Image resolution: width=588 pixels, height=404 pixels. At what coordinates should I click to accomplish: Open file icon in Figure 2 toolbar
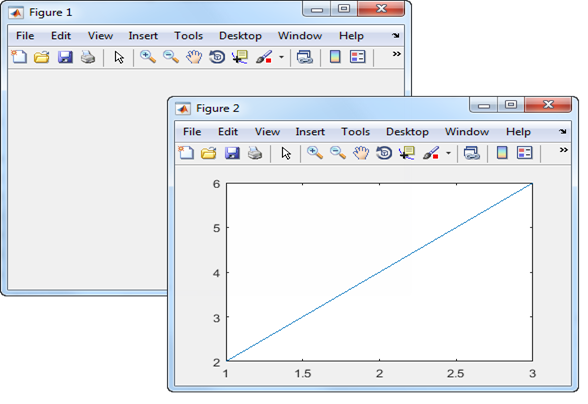[x=208, y=153]
